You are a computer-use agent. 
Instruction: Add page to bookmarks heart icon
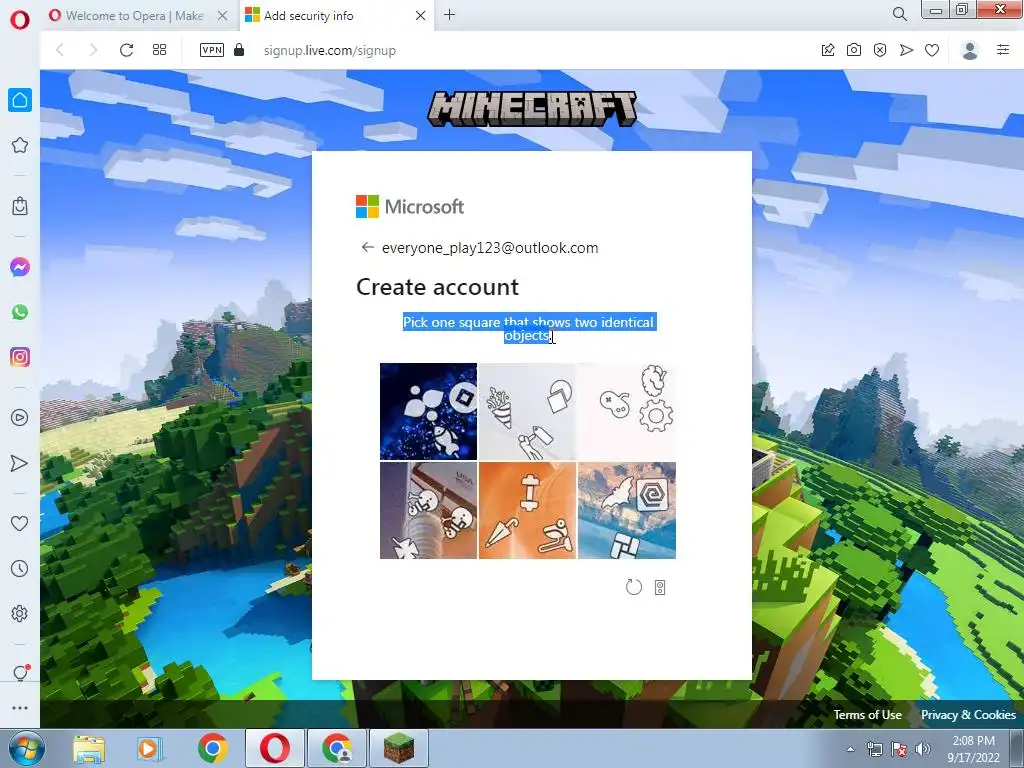click(932, 50)
